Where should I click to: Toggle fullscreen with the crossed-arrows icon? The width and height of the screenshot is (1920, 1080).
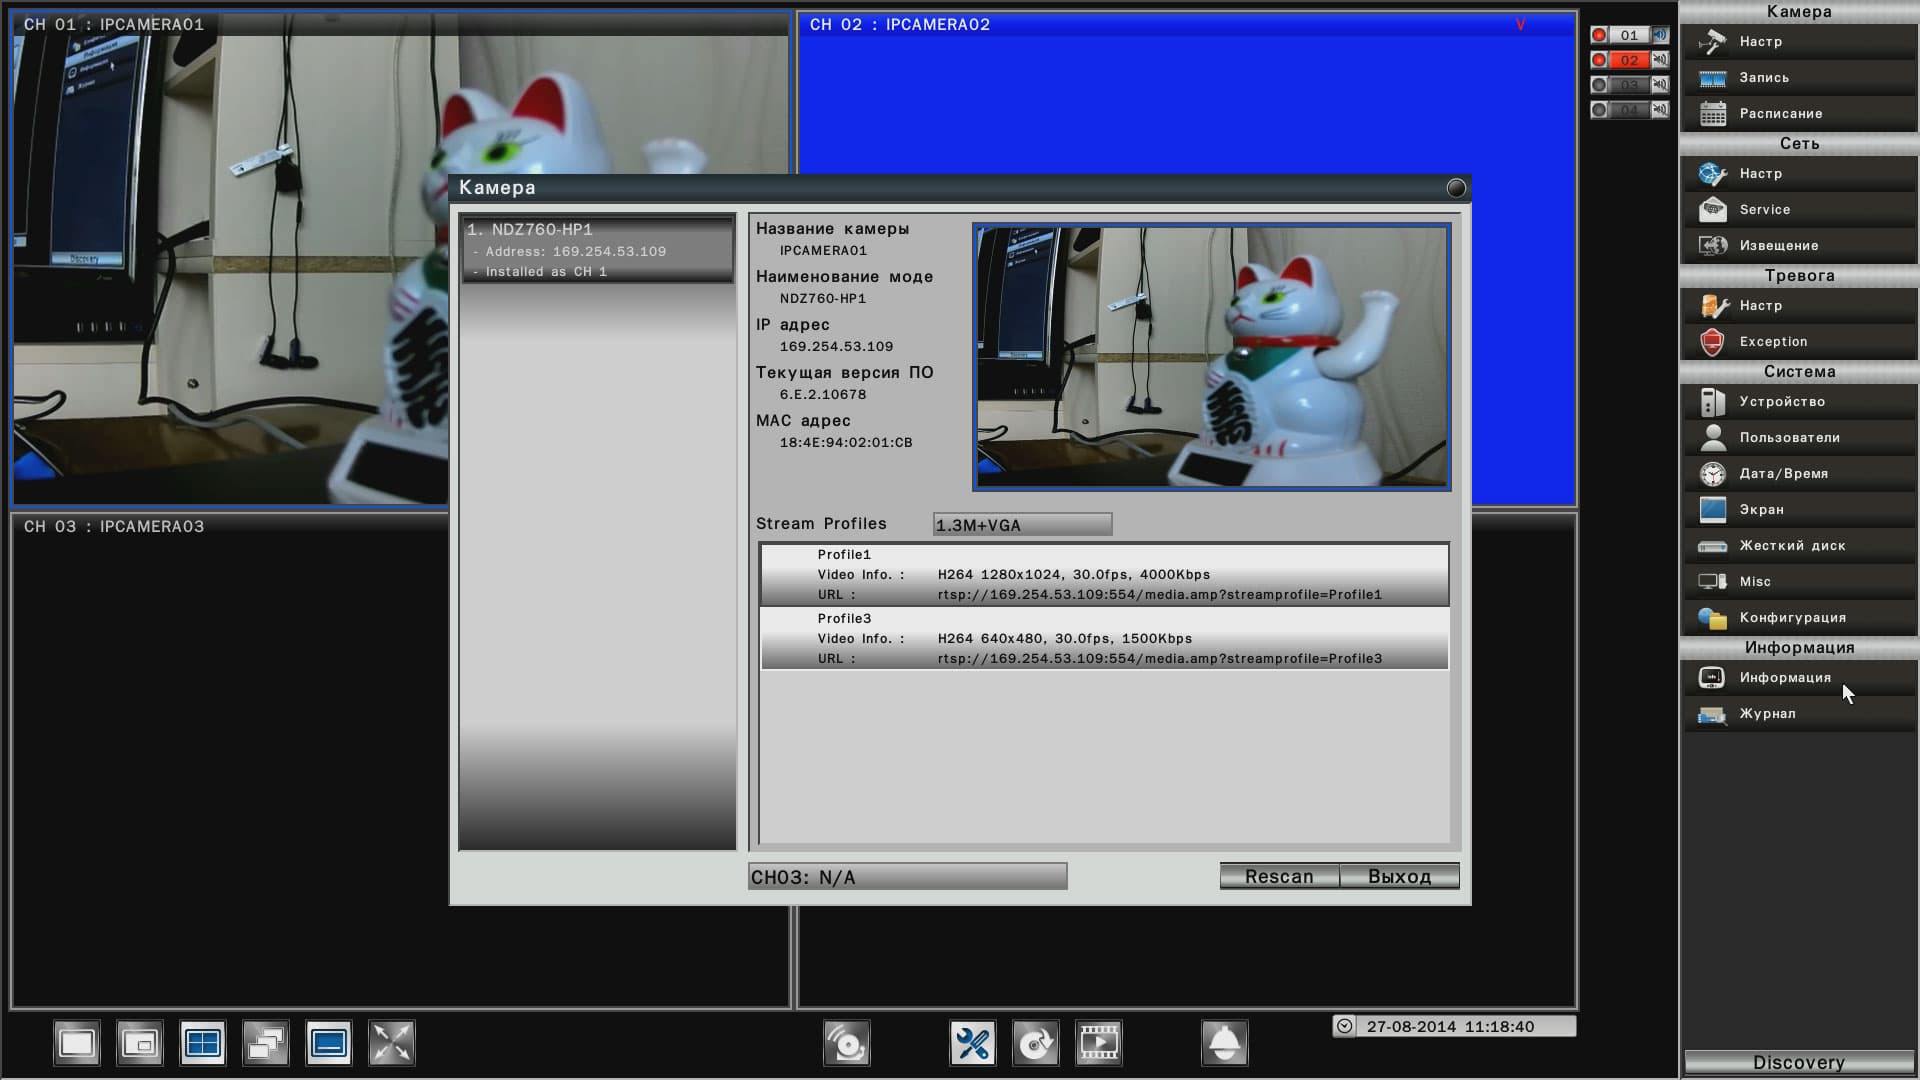[x=392, y=1044]
